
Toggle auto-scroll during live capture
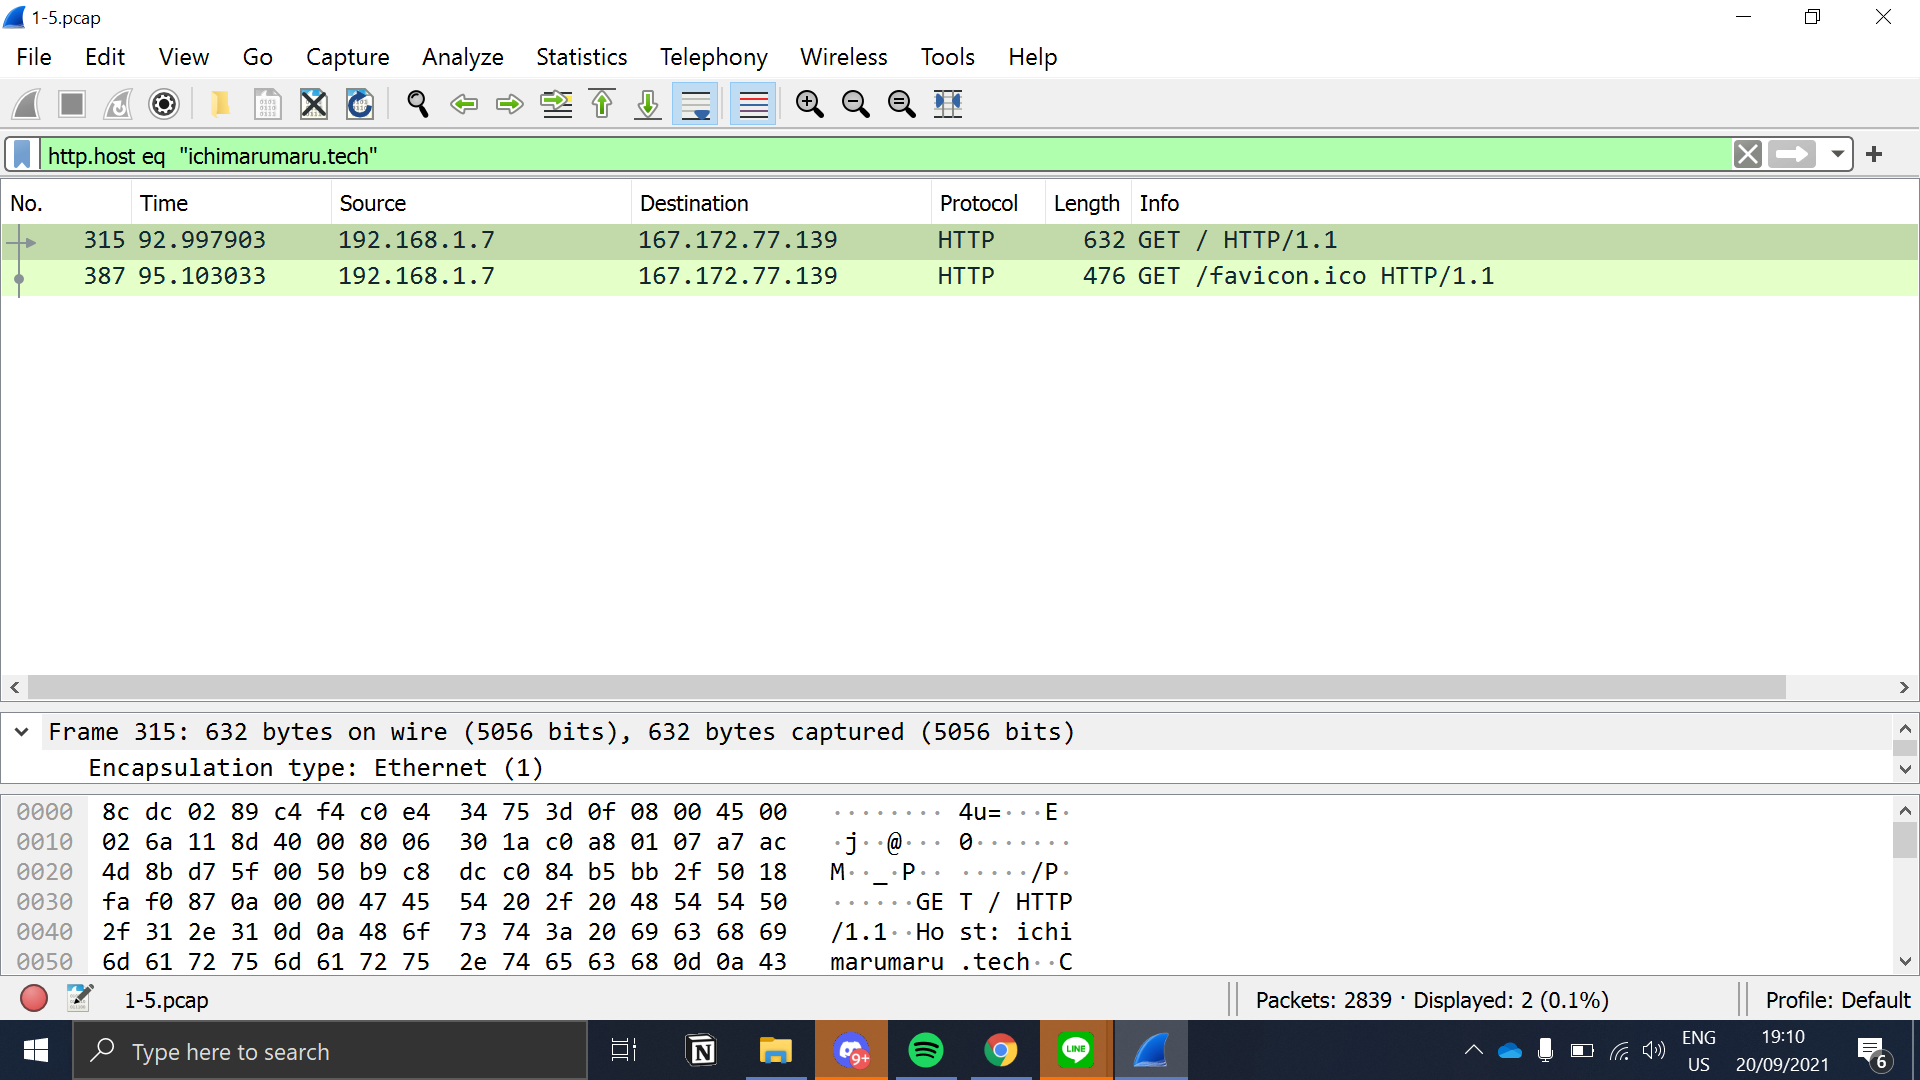tap(695, 104)
